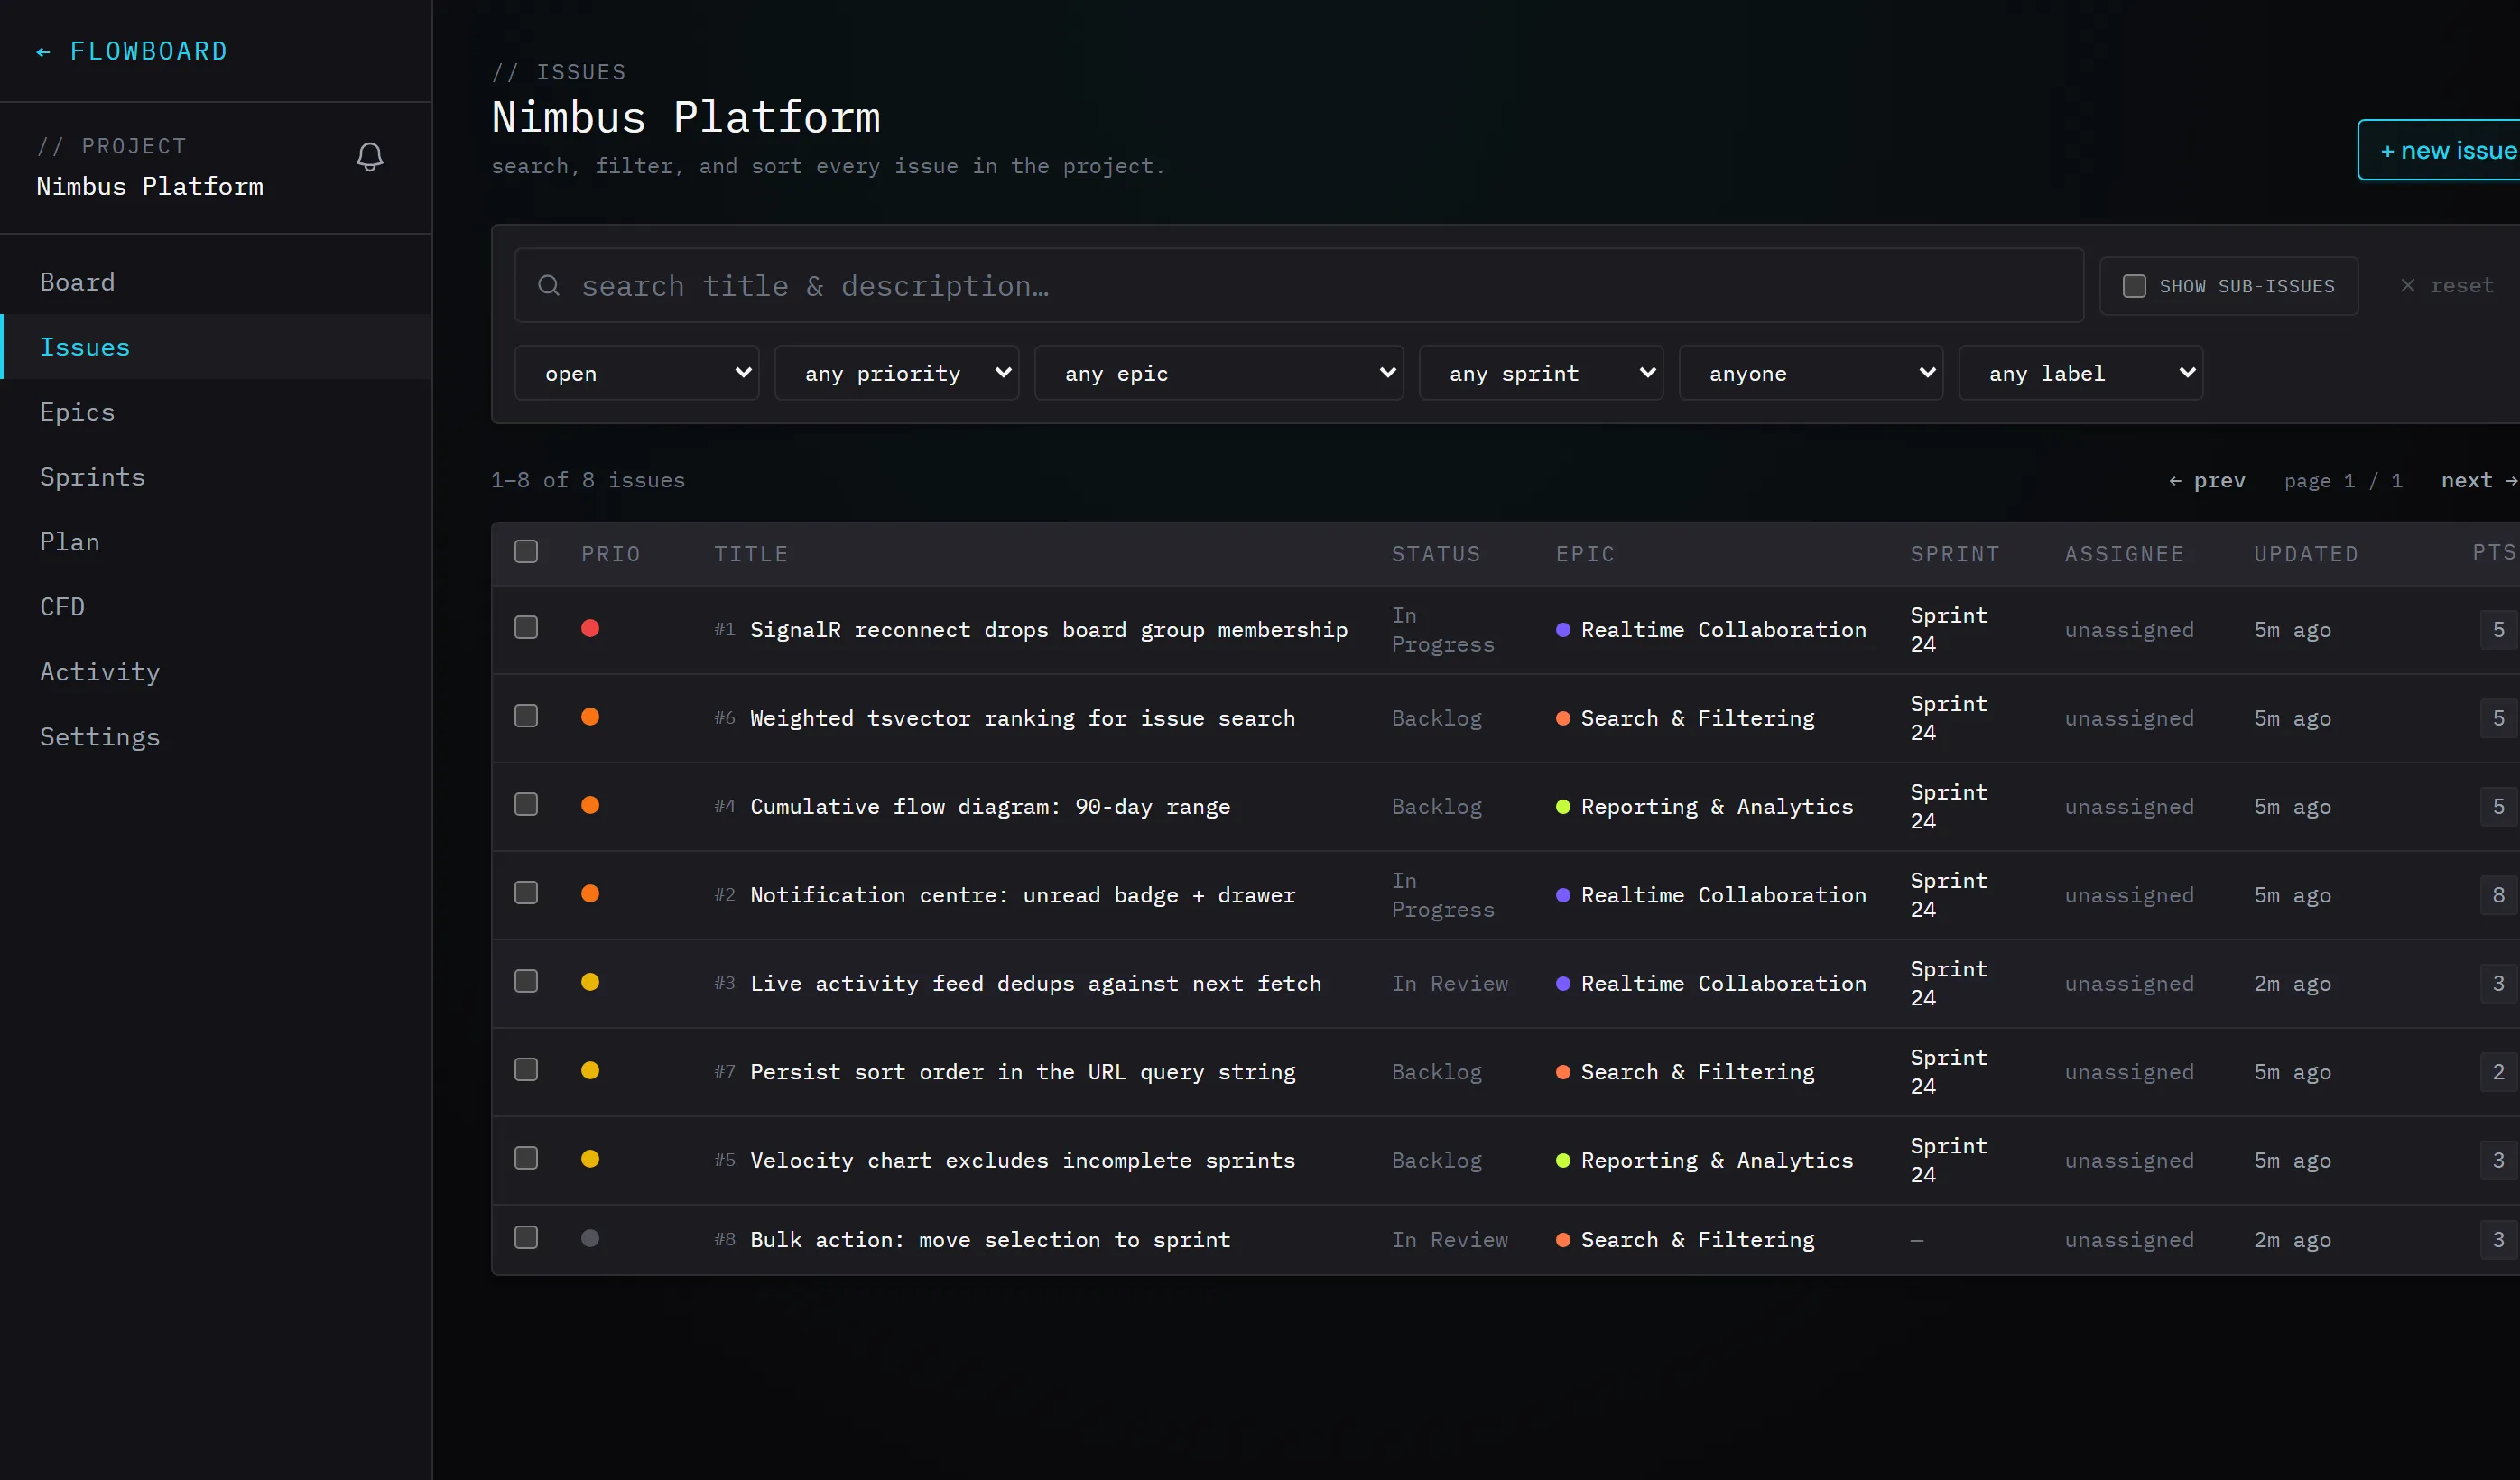The width and height of the screenshot is (2520, 1480).
Task: Open issue 'Bulk action: move selection to sprint'
Action: (x=990, y=1240)
